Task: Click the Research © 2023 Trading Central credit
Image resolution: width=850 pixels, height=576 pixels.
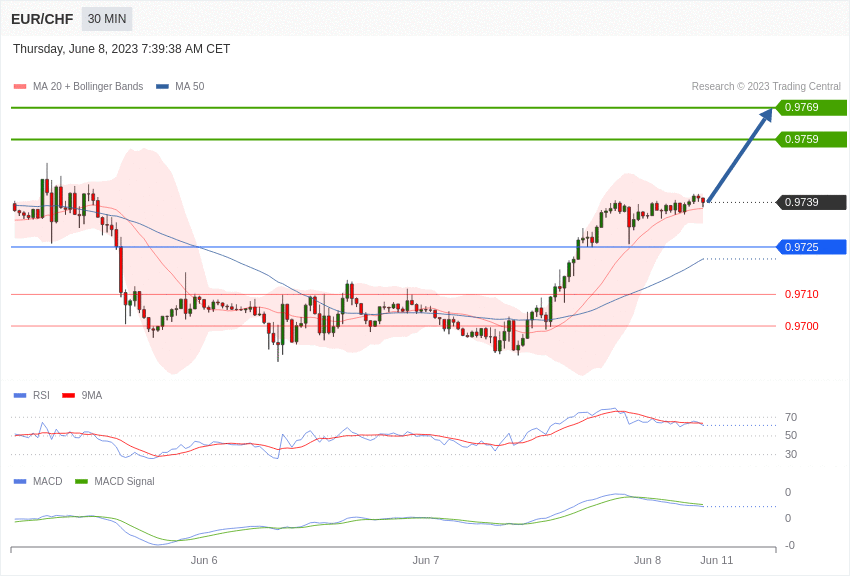Action: click(766, 86)
